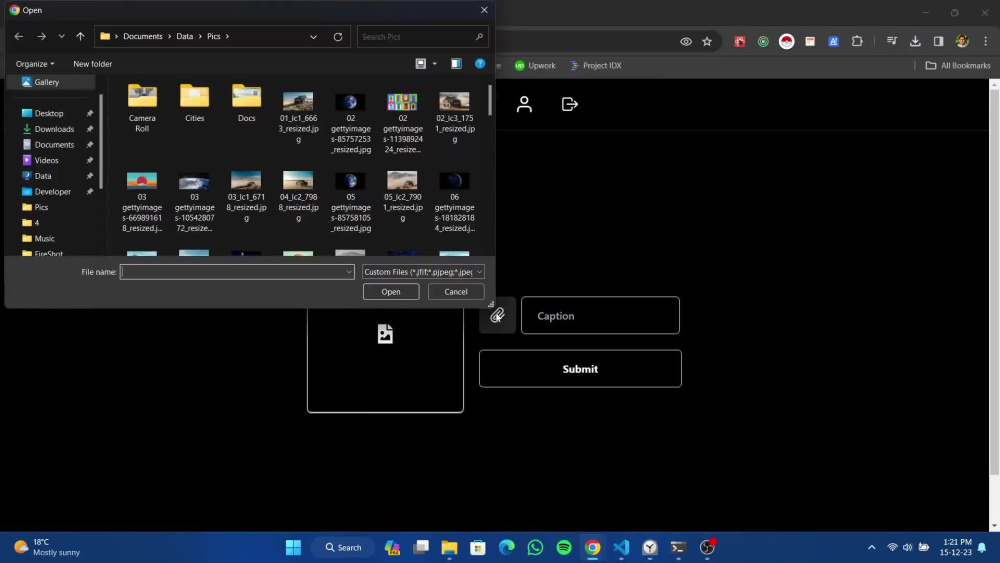The height and width of the screenshot is (563, 1000).
Task: Select Documents in the navigation pane
Action: point(54,145)
